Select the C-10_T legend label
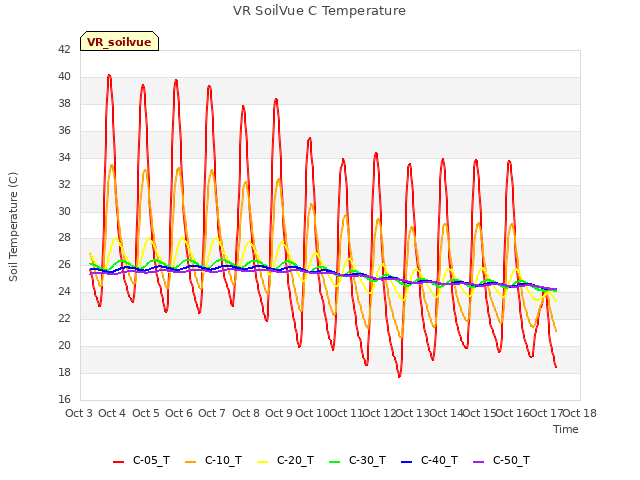This screenshot has width=640, height=480. coord(223,460)
